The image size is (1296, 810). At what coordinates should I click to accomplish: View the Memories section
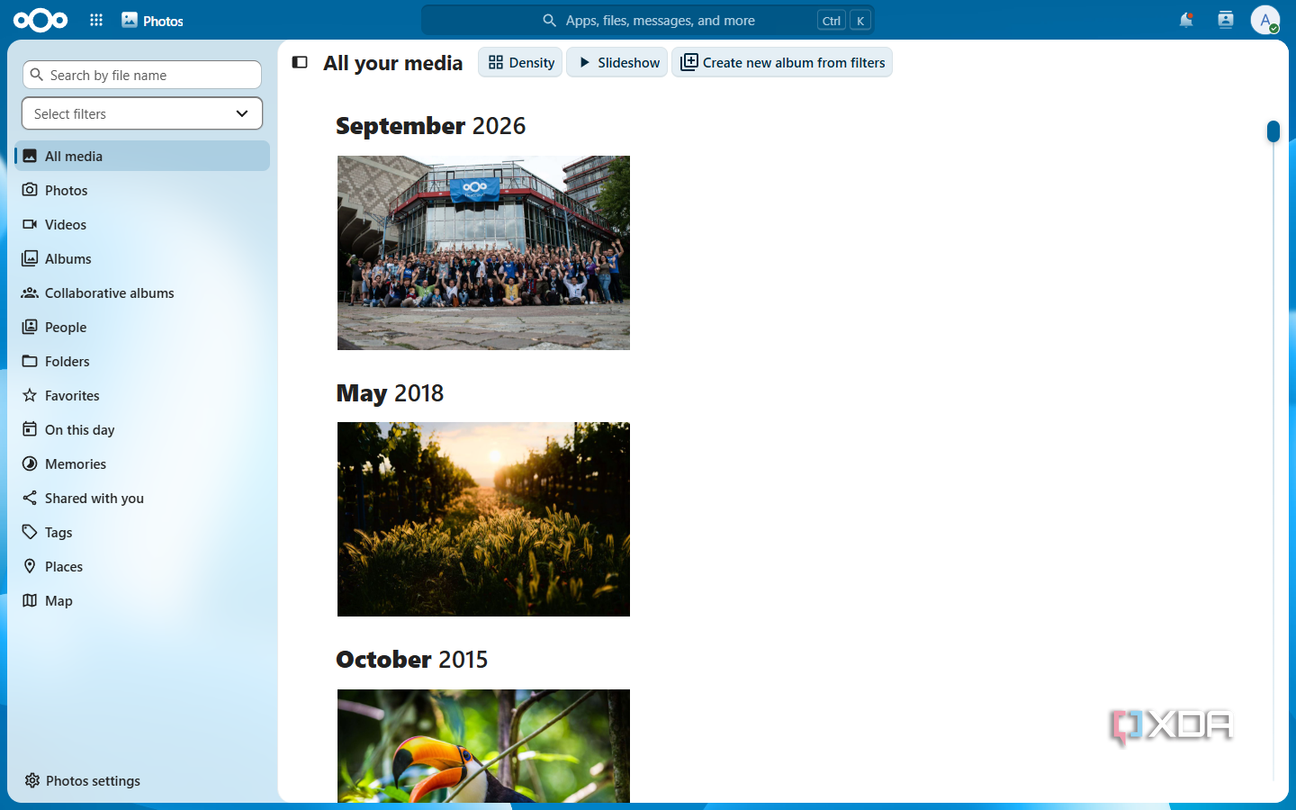[x=142, y=464]
